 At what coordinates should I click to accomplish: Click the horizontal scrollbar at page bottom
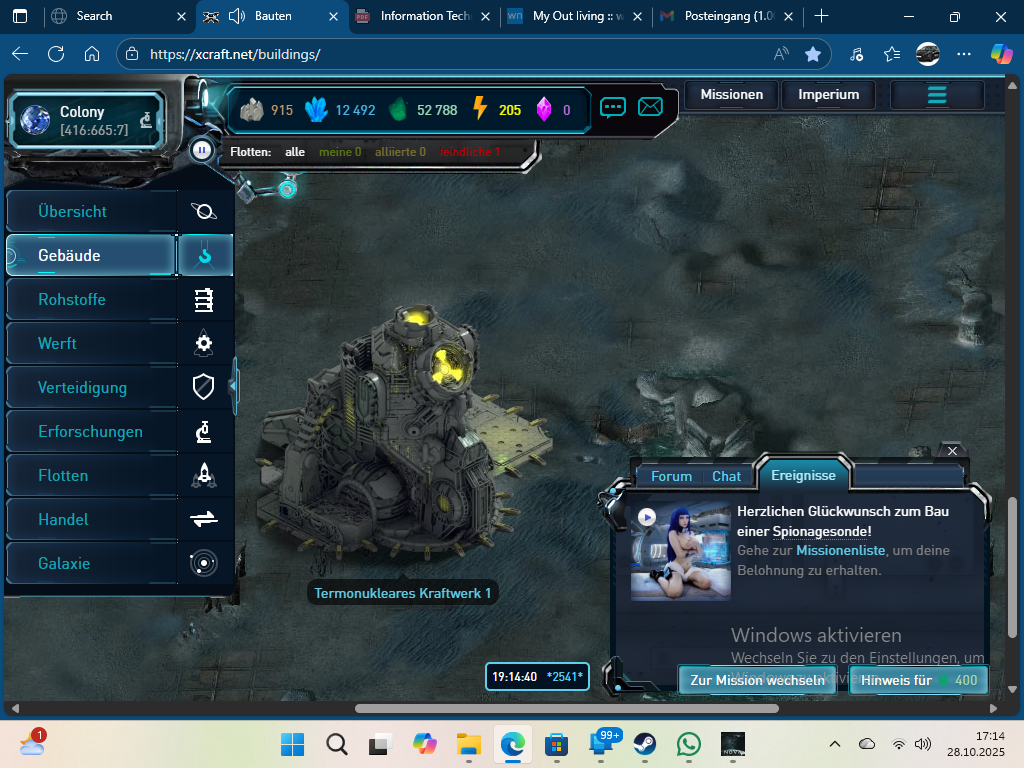pyautogui.click(x=565, y=709)
